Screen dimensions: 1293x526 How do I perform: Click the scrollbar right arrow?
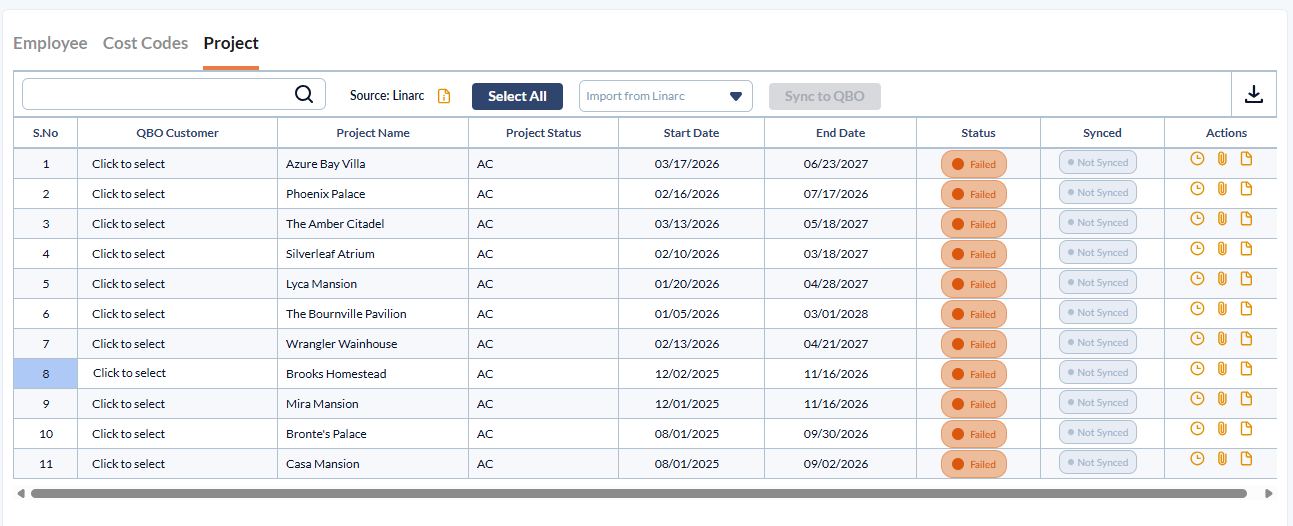pos(1269,493)
